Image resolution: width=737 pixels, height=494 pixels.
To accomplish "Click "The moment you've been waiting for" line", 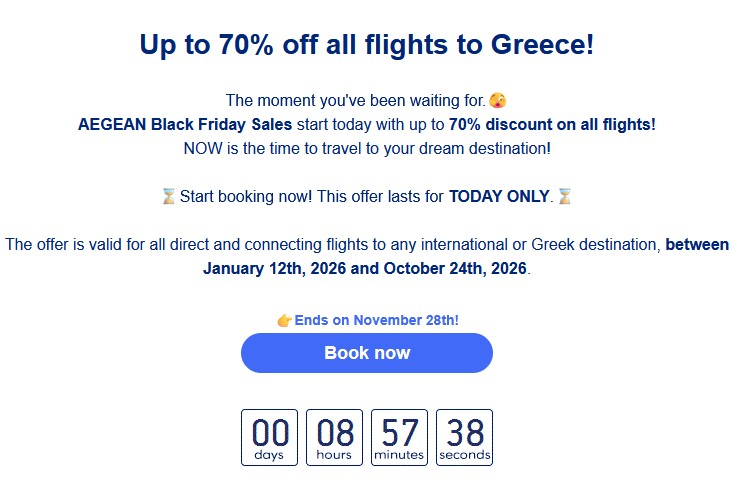I will (355, 101).
